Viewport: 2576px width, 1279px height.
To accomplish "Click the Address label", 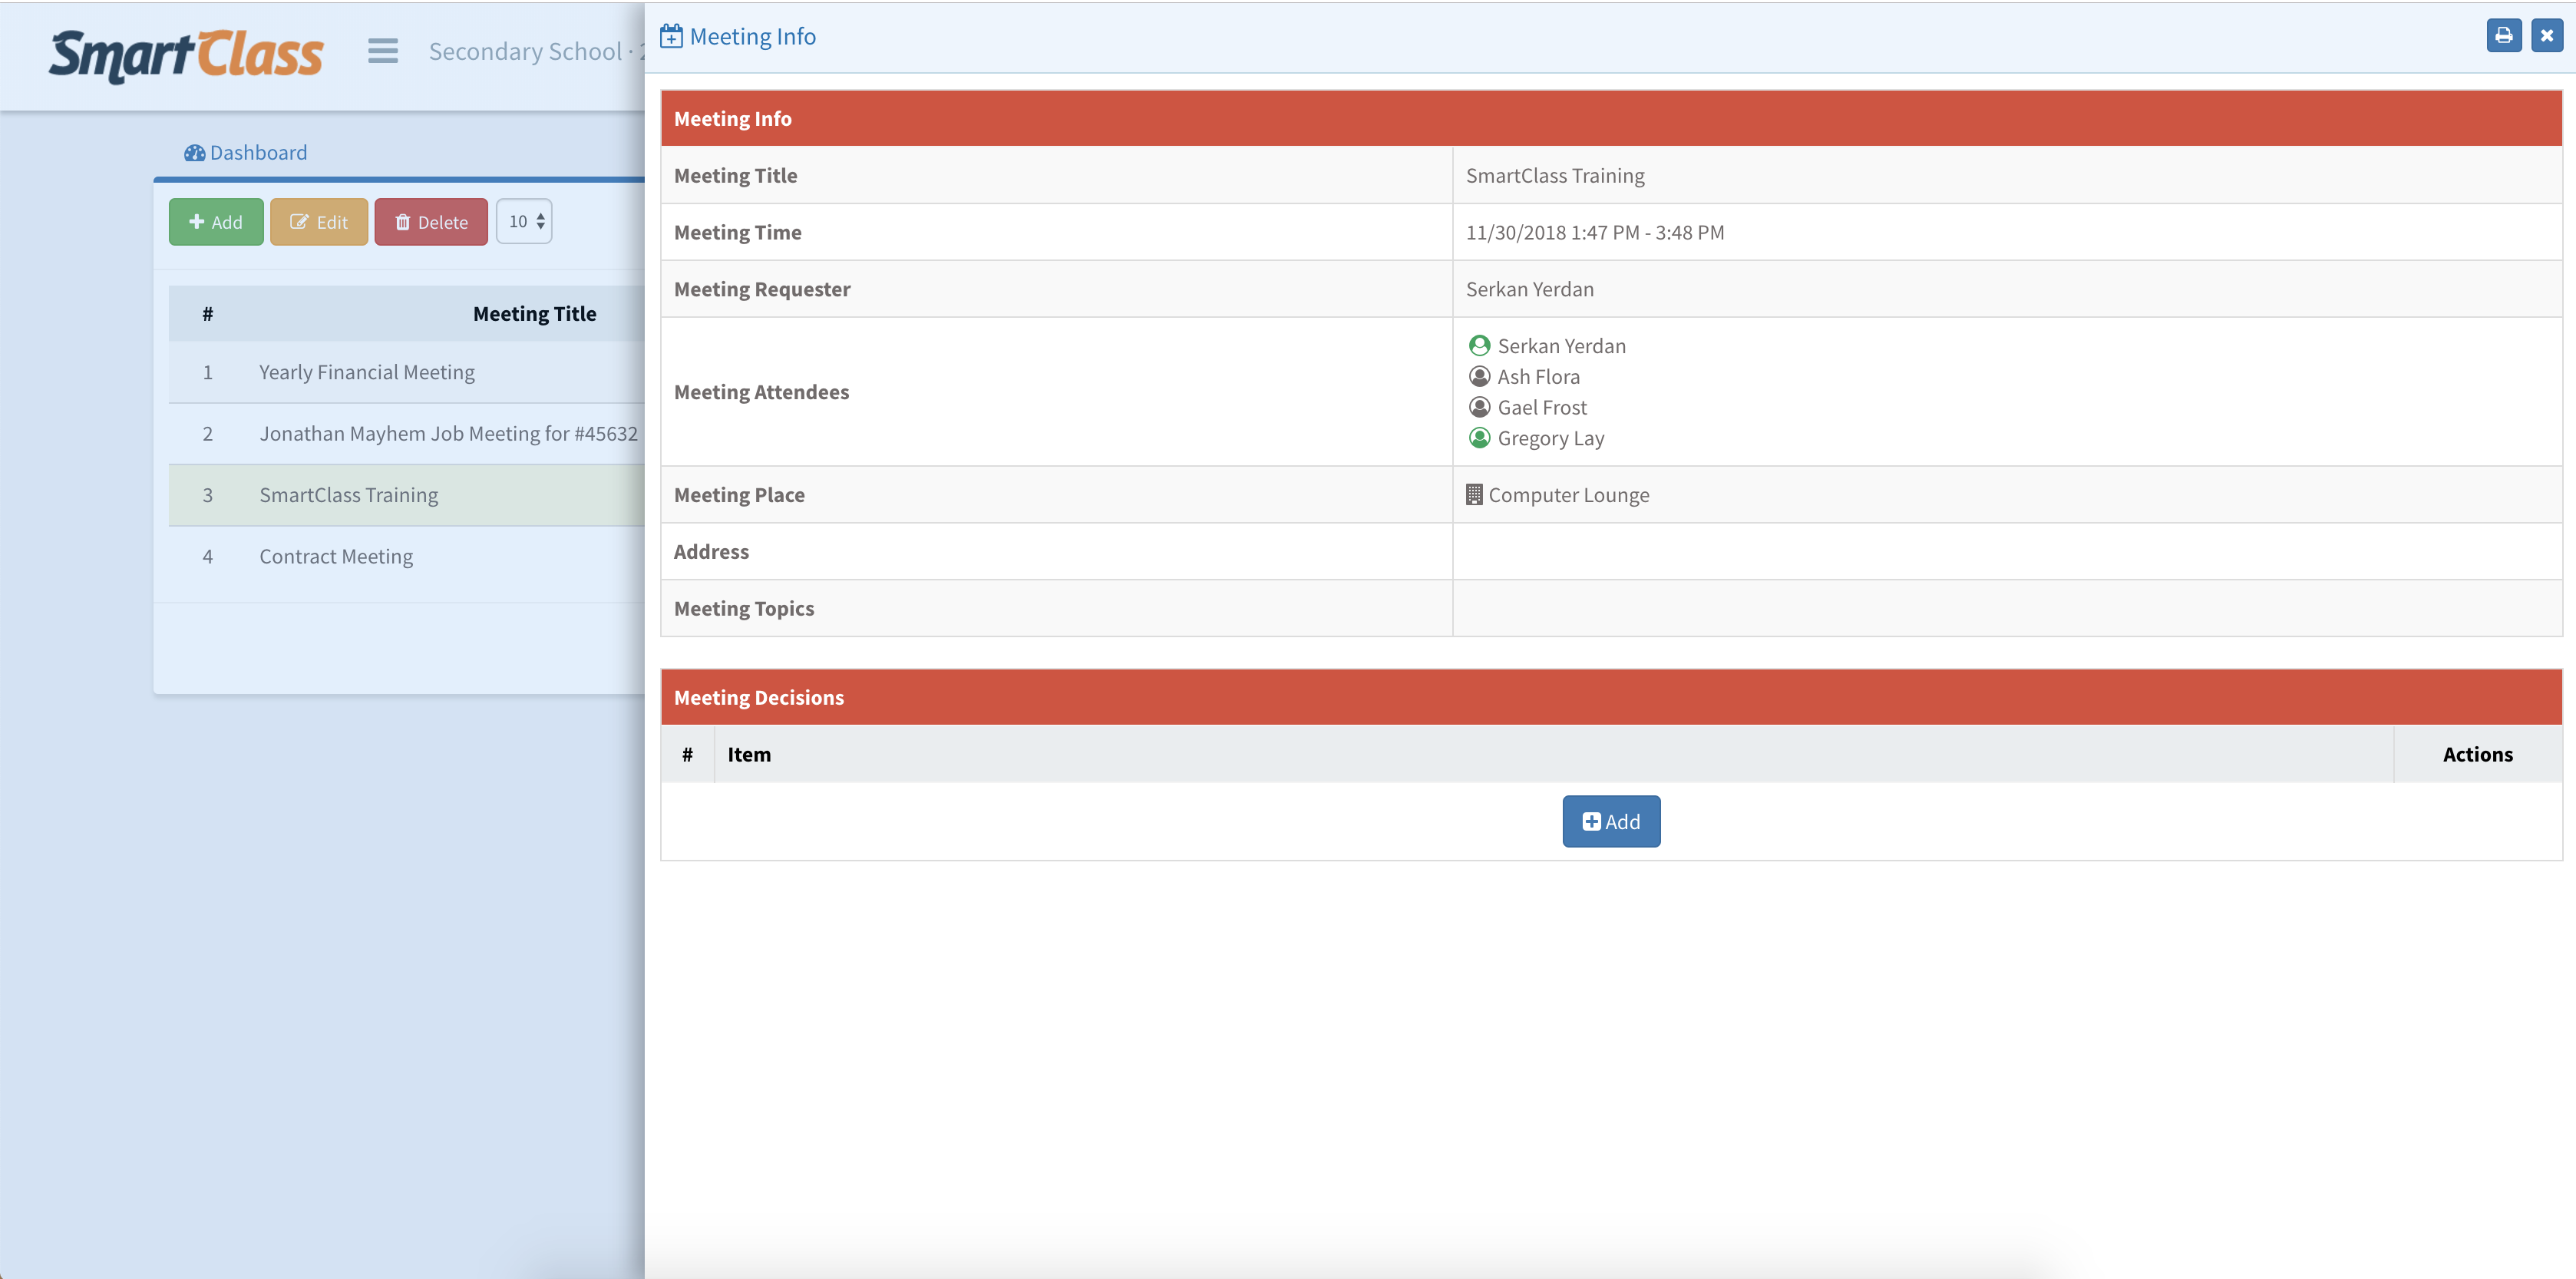I will [x=711, y=552].
